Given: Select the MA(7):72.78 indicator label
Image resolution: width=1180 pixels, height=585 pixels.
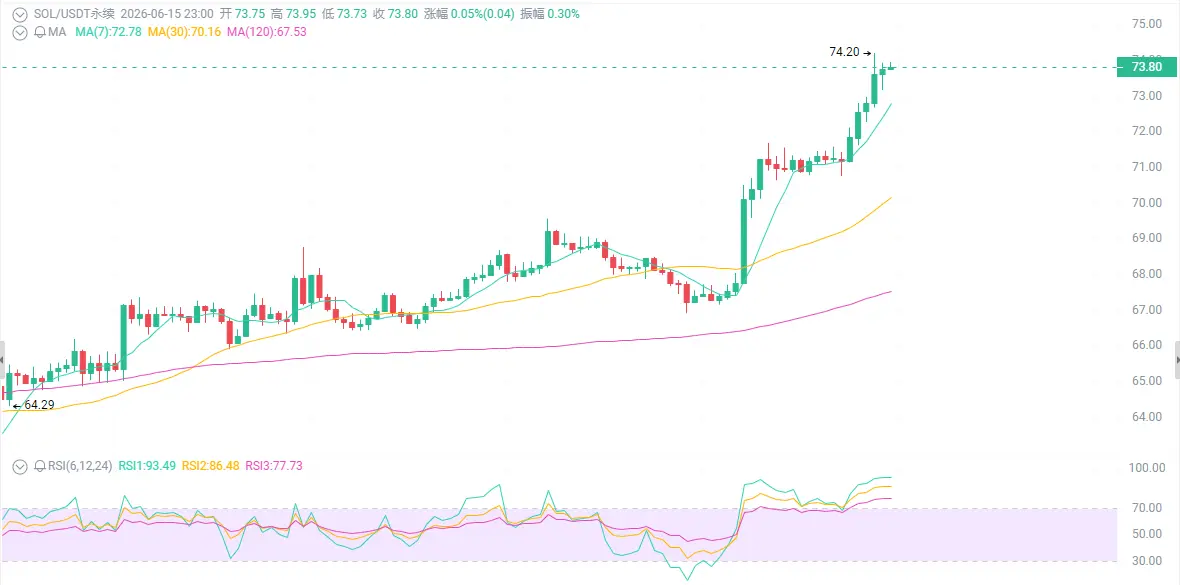Looking at the screenshot, I should [x=108, y=32].
